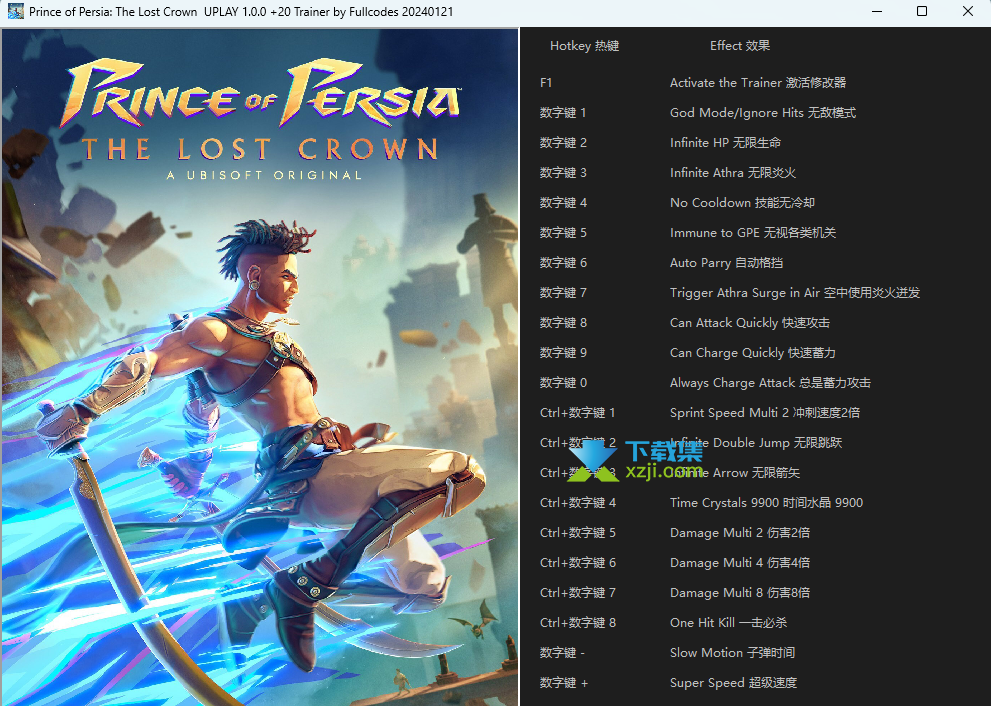Click 'Infinite Double Jump 无限跳跃' effect text
991x706 pixels.
756,443
